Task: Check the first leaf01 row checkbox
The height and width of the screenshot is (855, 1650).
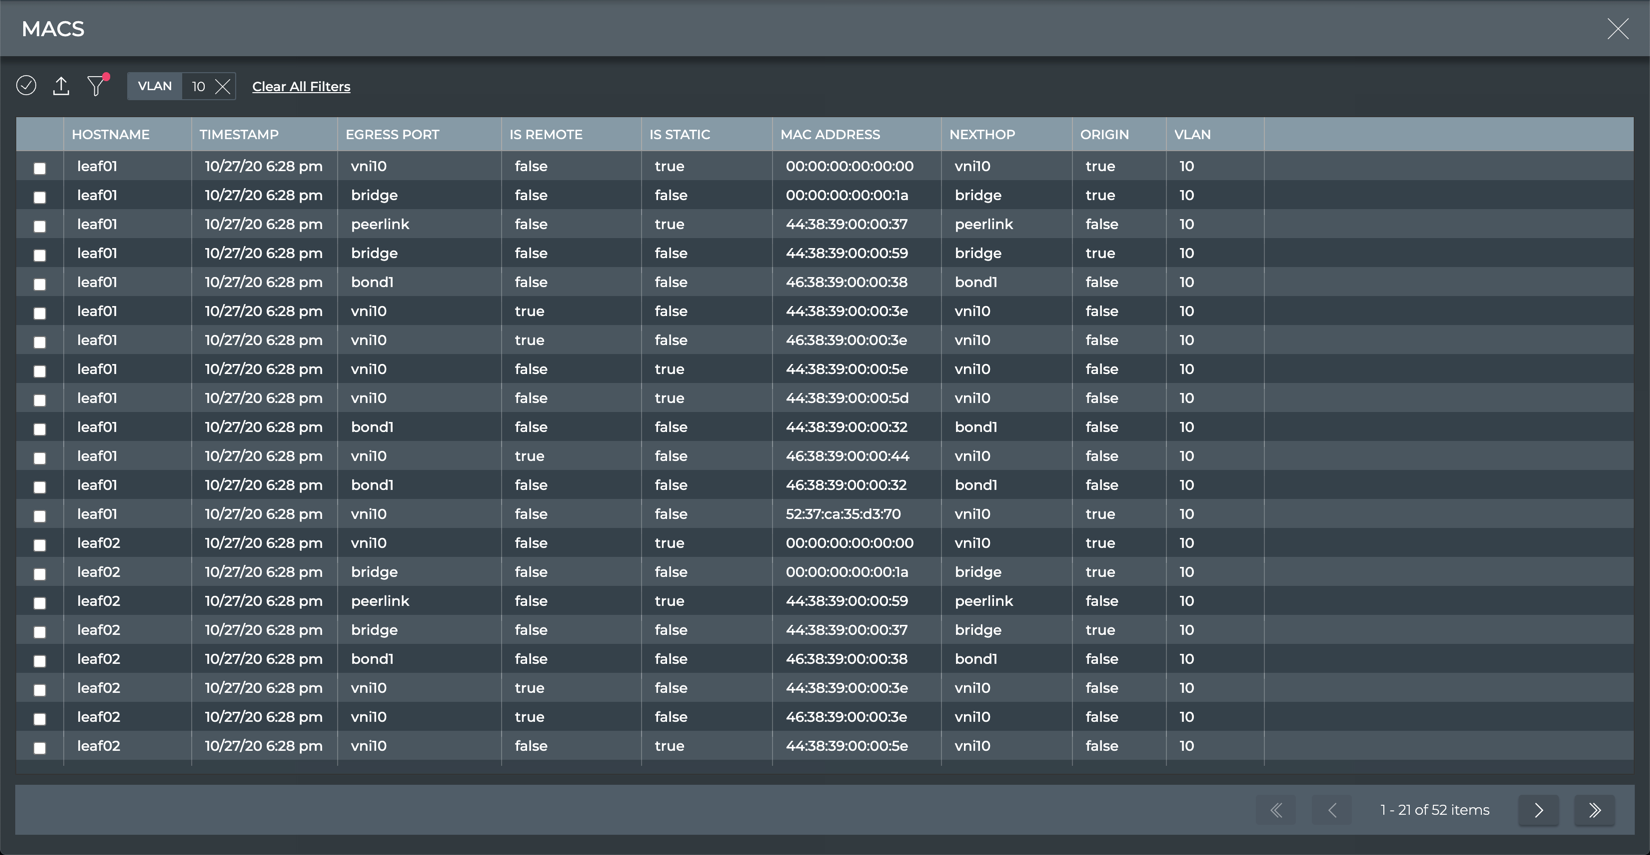Action: 40,168
